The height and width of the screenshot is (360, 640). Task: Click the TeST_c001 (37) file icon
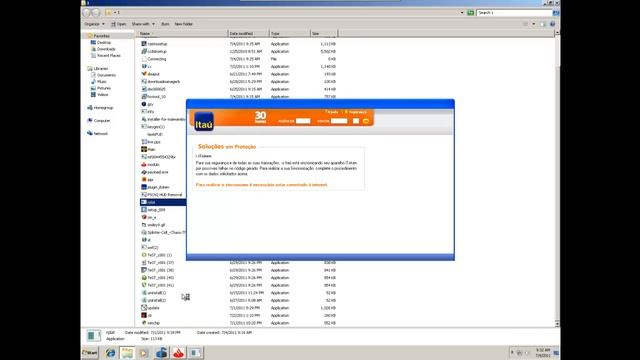[144, 262]
